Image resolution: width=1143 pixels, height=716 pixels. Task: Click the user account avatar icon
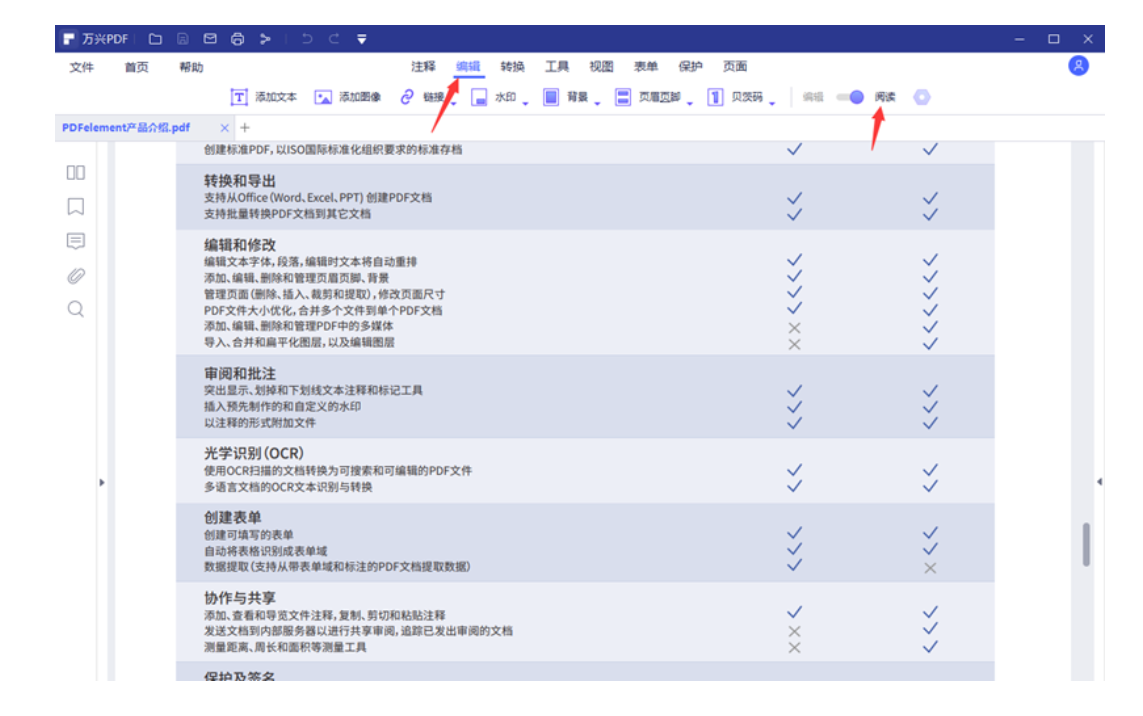(x=1078, y=66)
